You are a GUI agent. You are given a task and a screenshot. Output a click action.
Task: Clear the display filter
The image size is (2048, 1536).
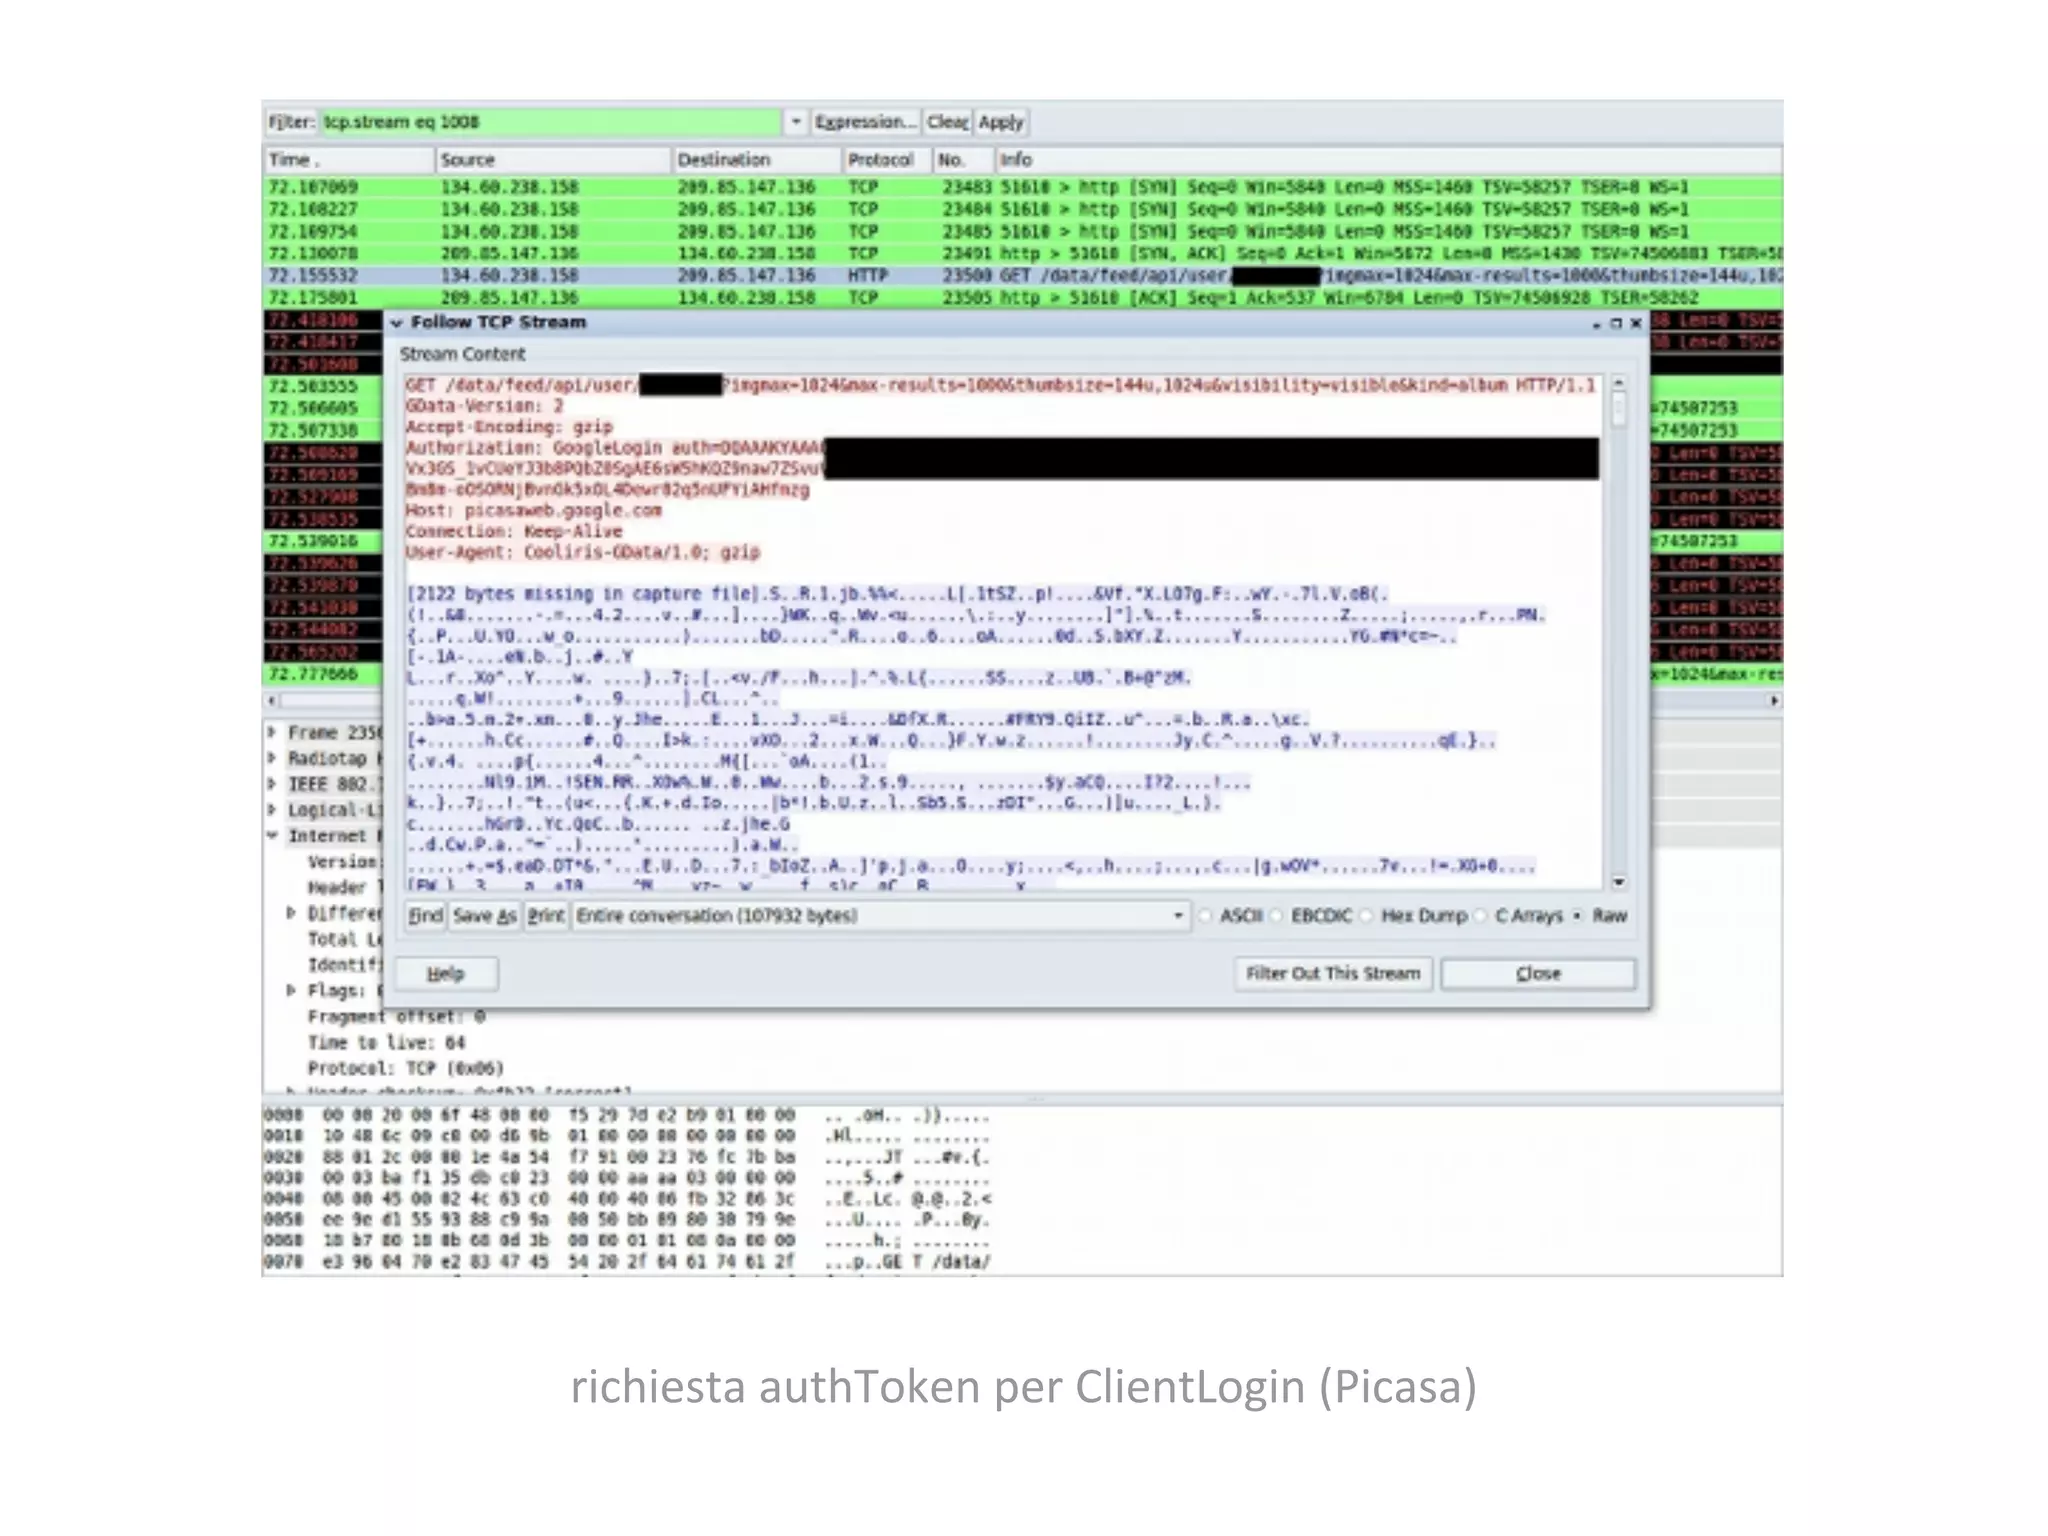[x=947, y=122]
